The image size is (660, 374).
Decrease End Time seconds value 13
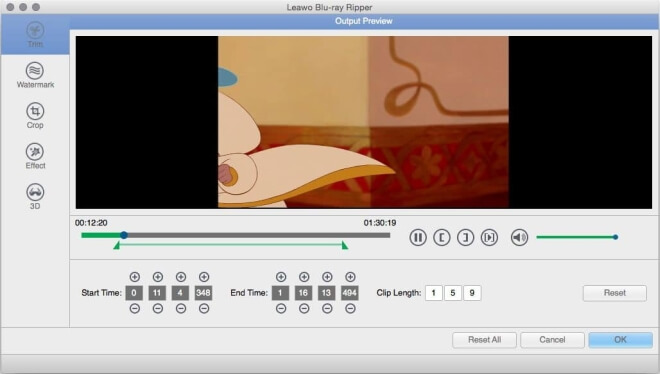click(327, 309)
